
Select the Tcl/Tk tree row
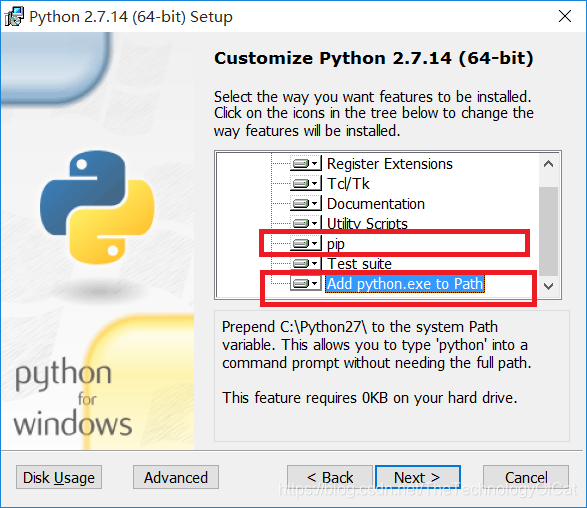348,183
